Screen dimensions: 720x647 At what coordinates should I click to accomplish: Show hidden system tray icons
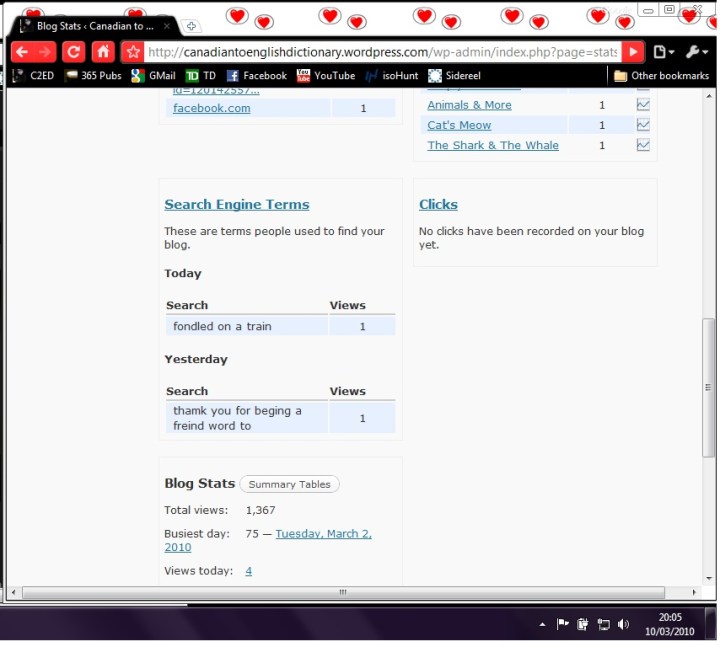tap(543, 624)
